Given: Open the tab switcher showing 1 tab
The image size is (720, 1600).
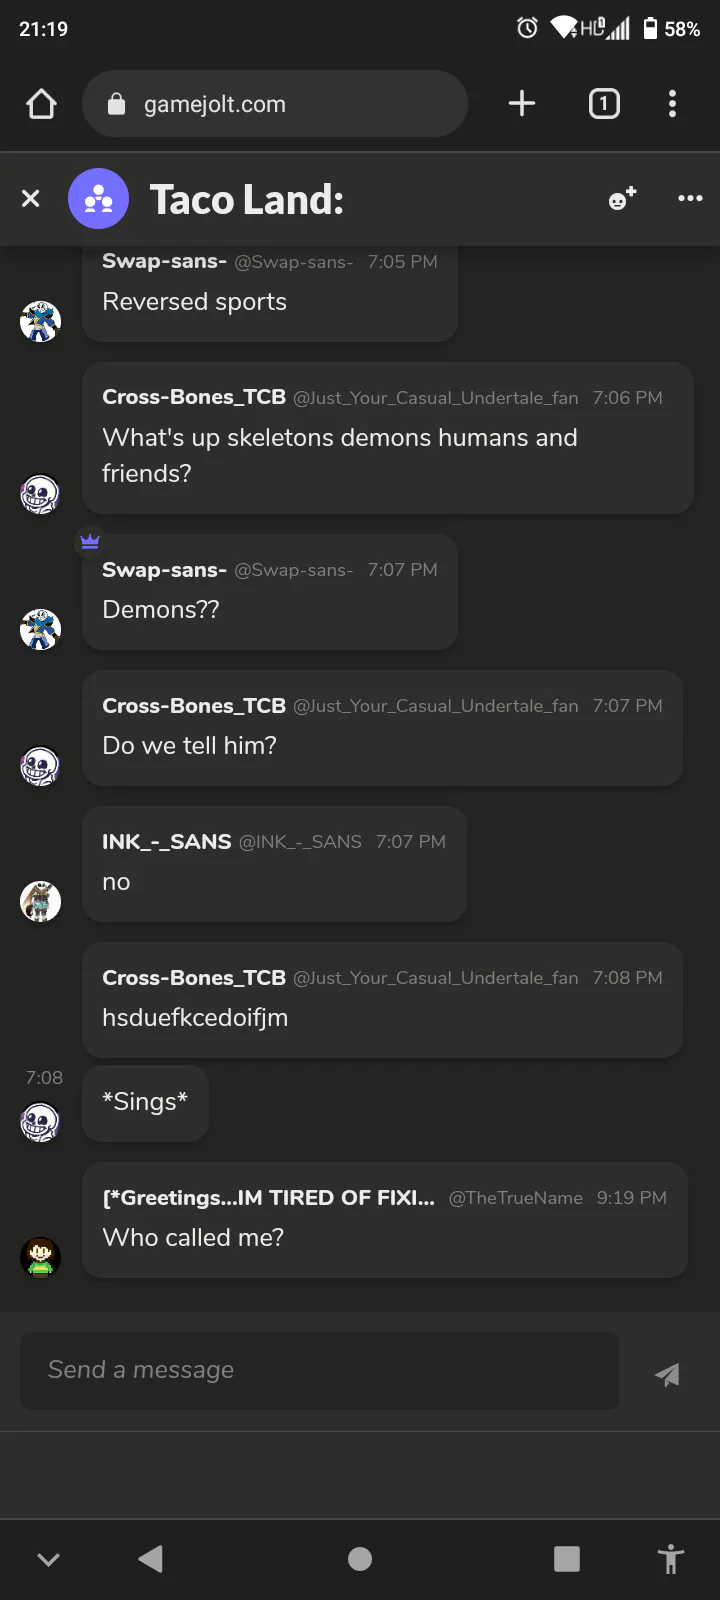Looking at the screenshot, I should tap(604, 104).
